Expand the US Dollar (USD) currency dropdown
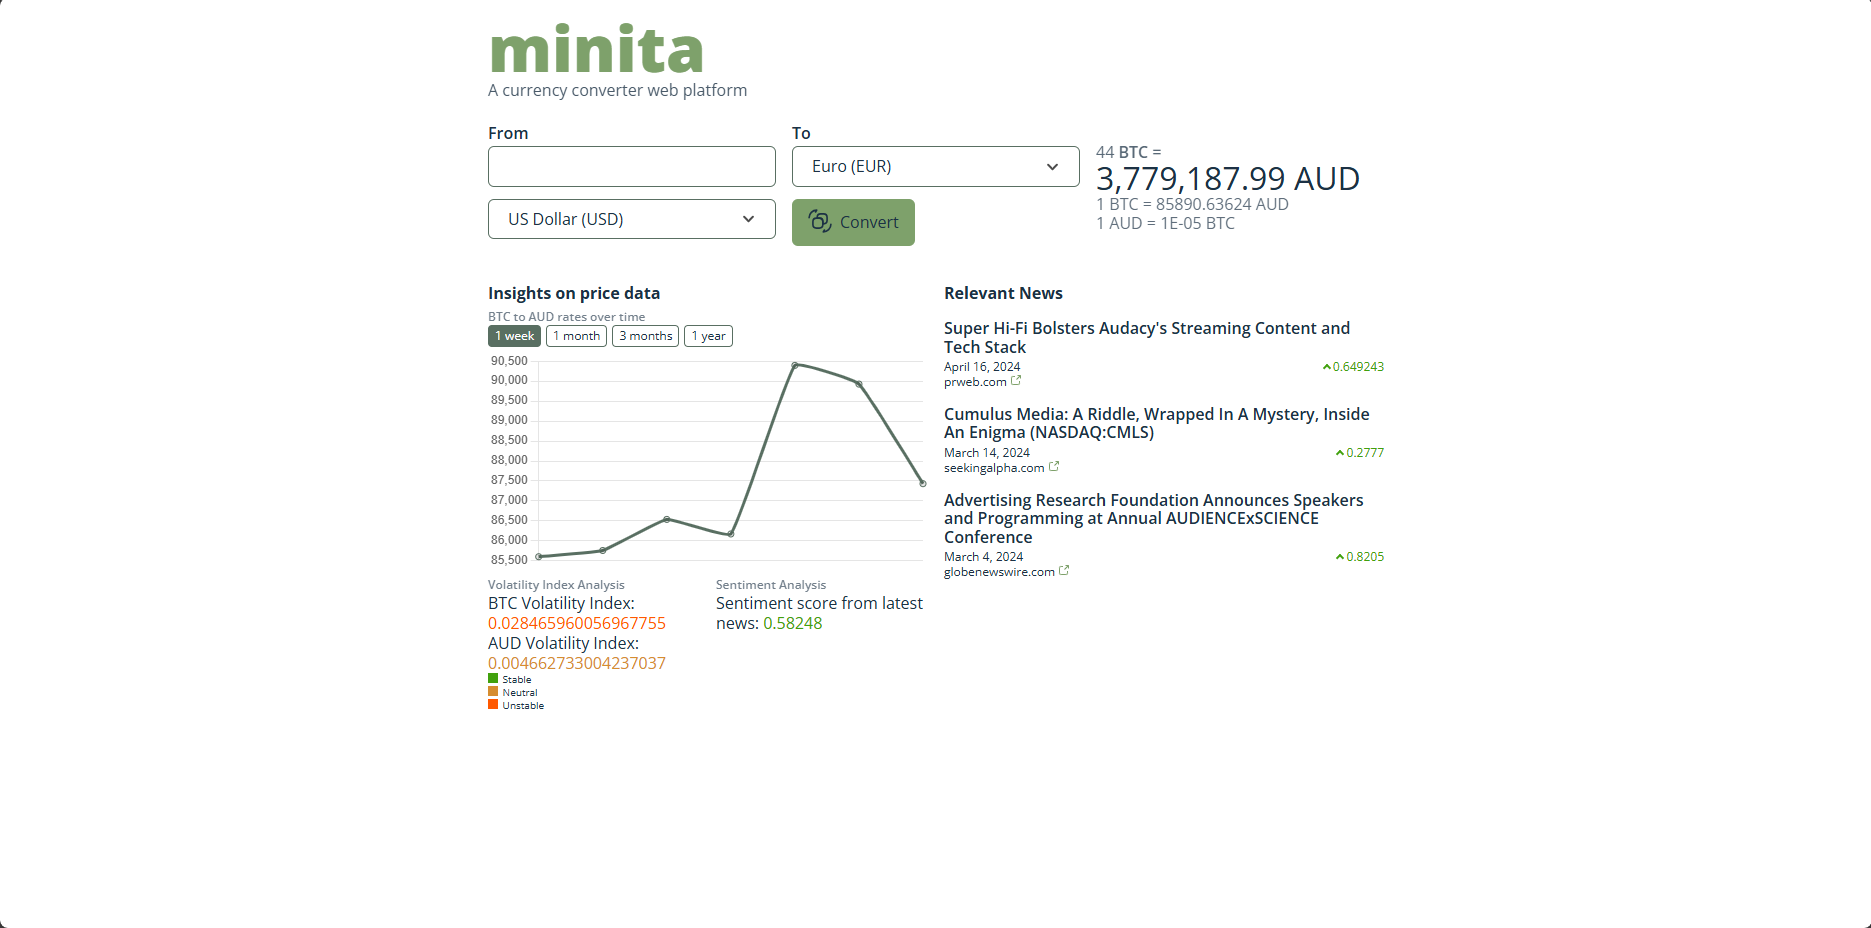This screenshot has width=1871, height=928. click(x=632, y=219)
